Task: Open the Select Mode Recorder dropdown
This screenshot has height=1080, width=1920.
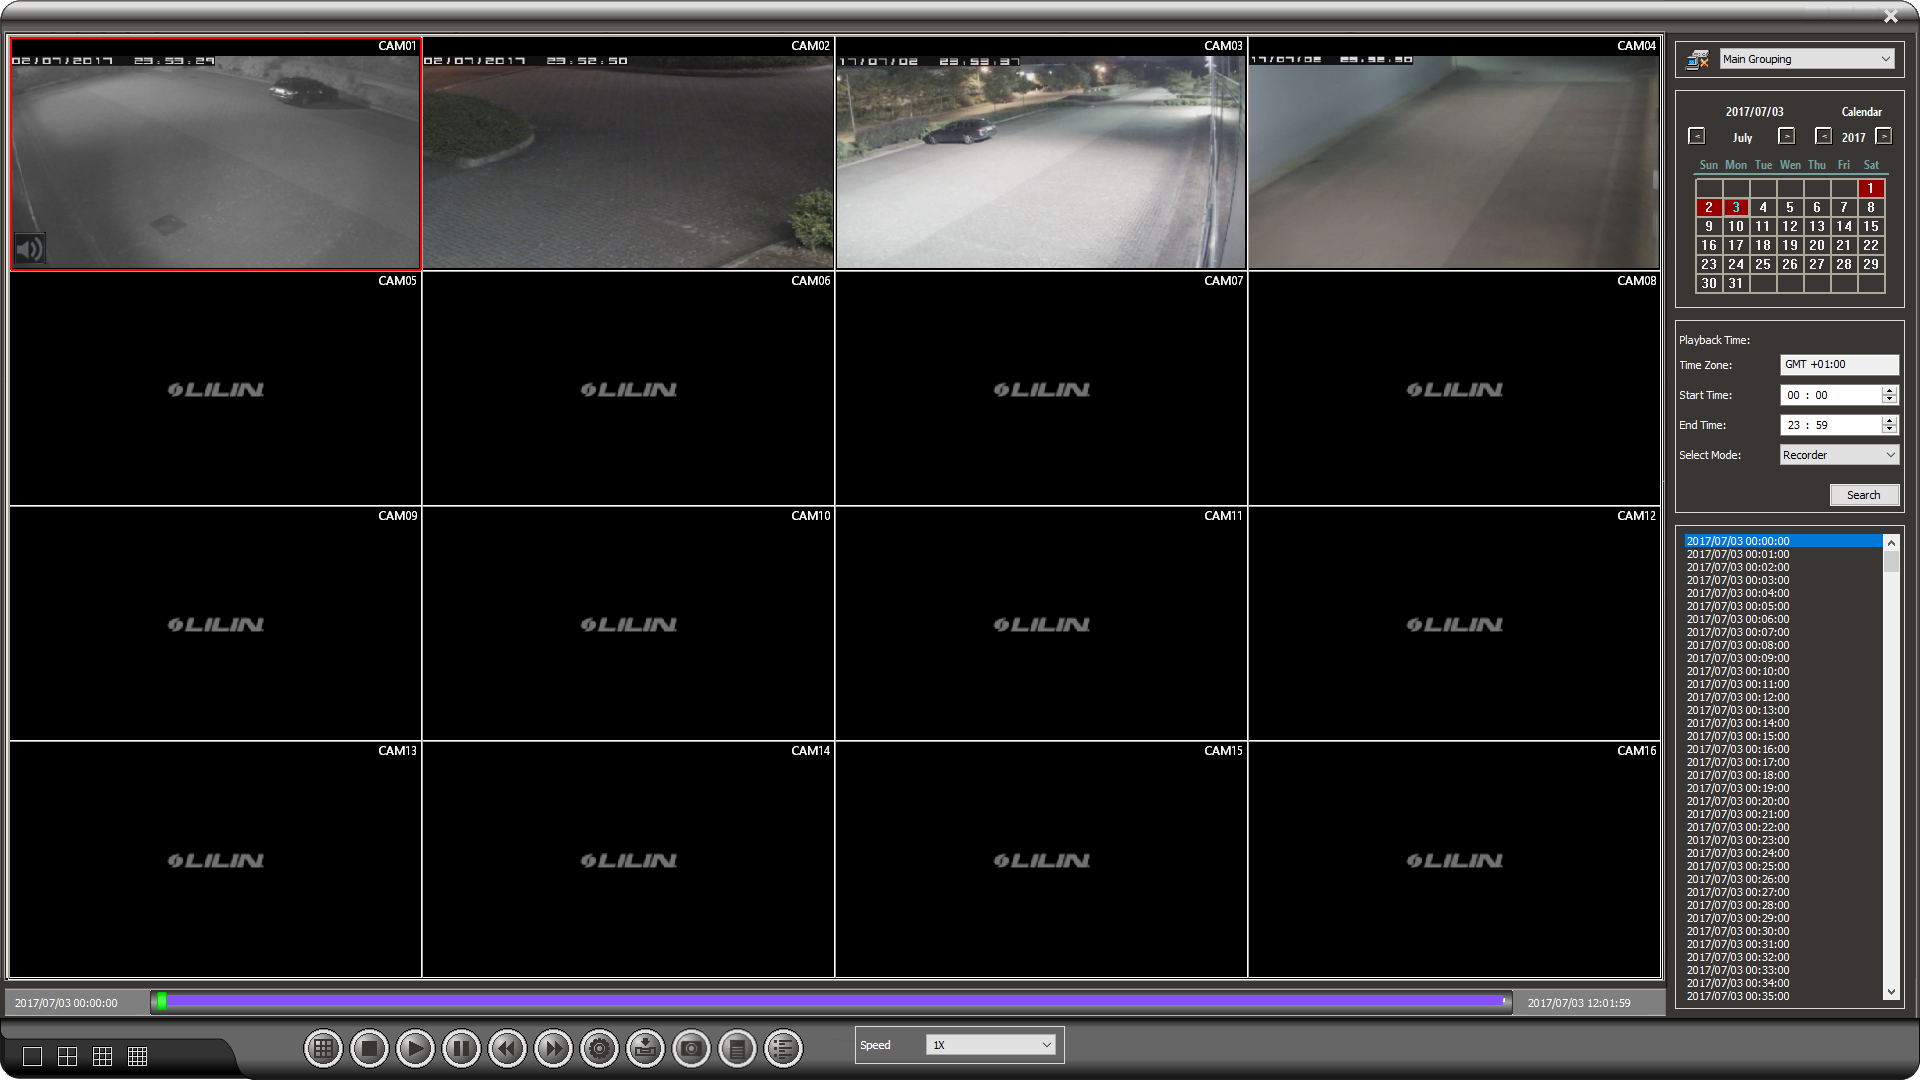Action: 1838,455
